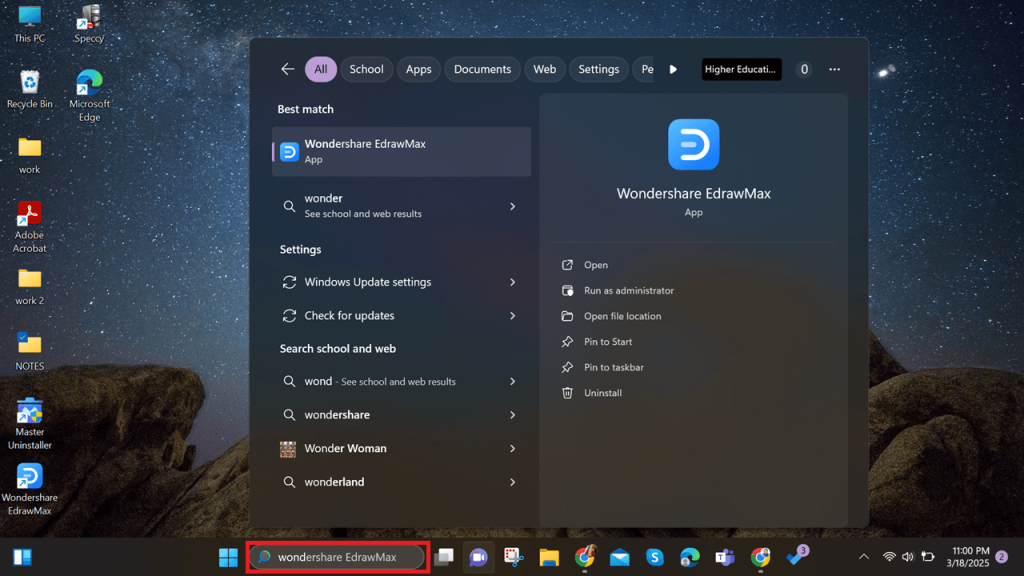
Task: Click Wonder Woman thumbnail image
Action: [x=288, y=449]
